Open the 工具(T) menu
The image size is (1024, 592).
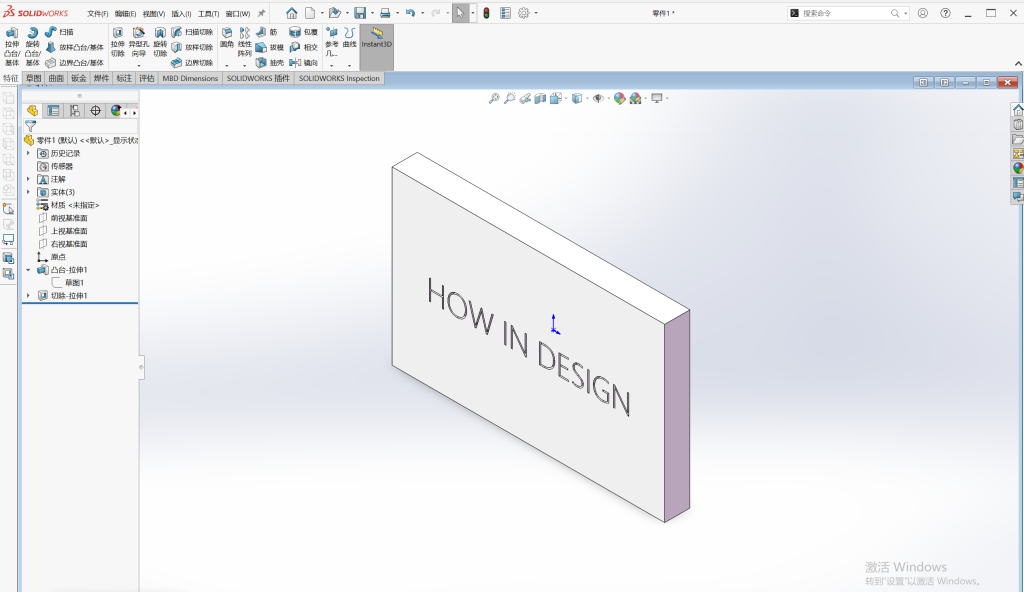tap(209, 14)
